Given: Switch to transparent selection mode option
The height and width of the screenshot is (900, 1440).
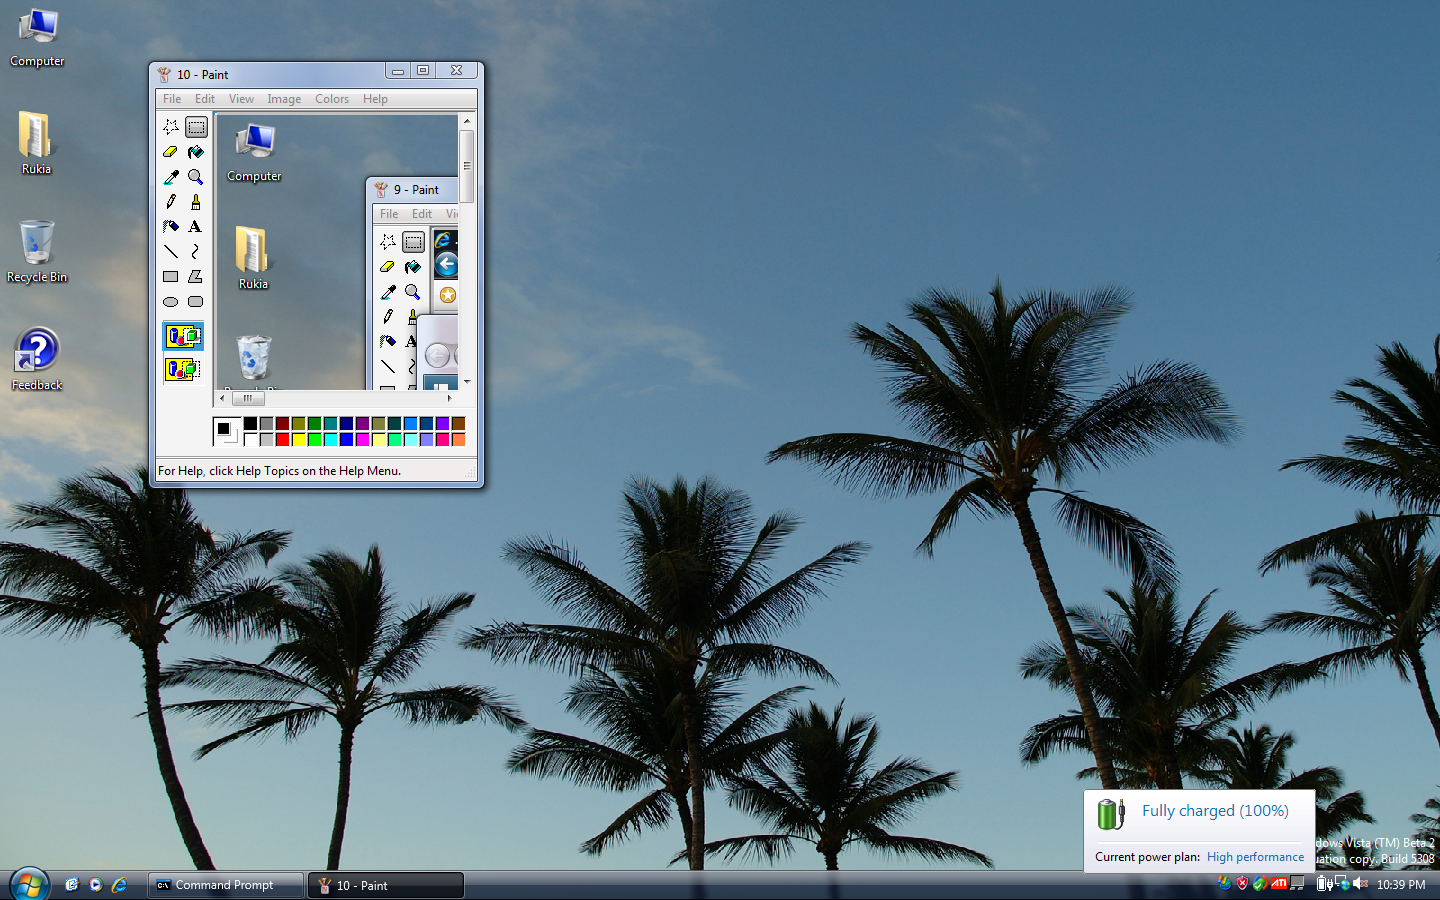Looking at the screenshot, I should (183, 369).
